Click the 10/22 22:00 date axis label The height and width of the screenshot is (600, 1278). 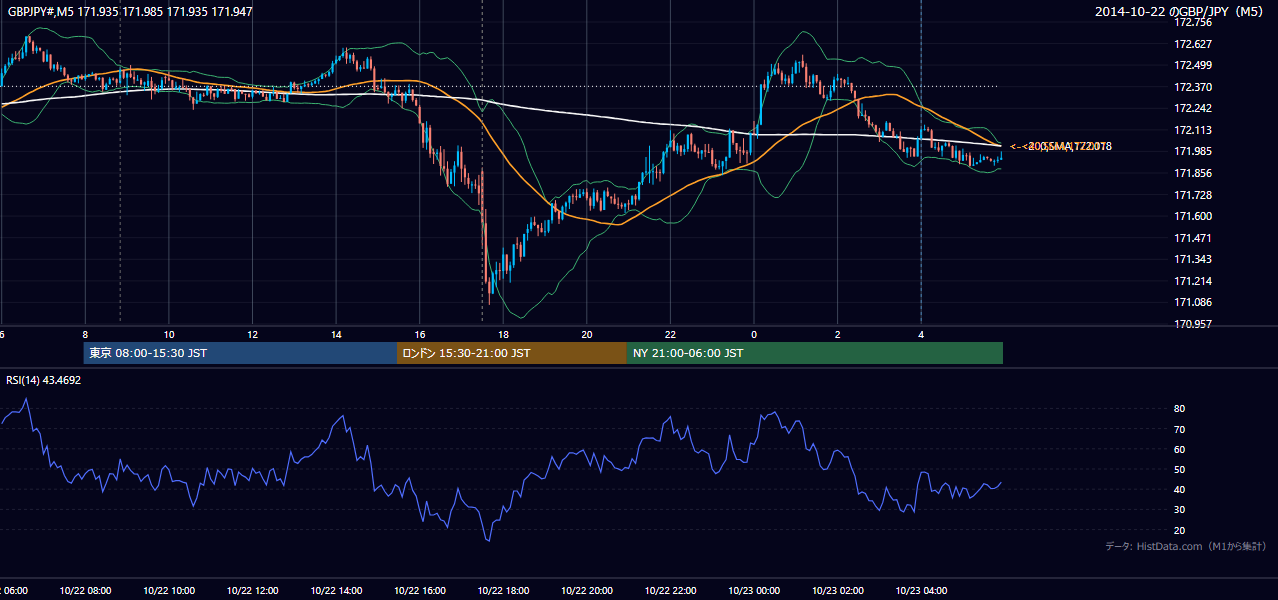point(670,591)
